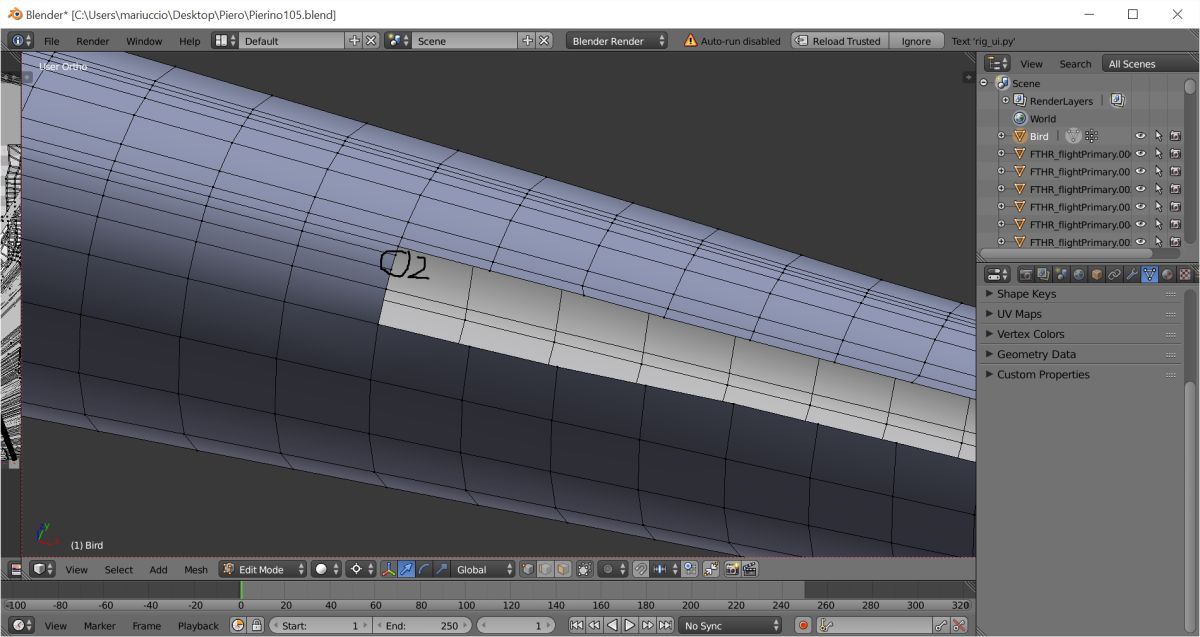This screenshot has height=637, width=1200.
Task: Toggle limit selection to visible
Action: click(x=585, y=569)
